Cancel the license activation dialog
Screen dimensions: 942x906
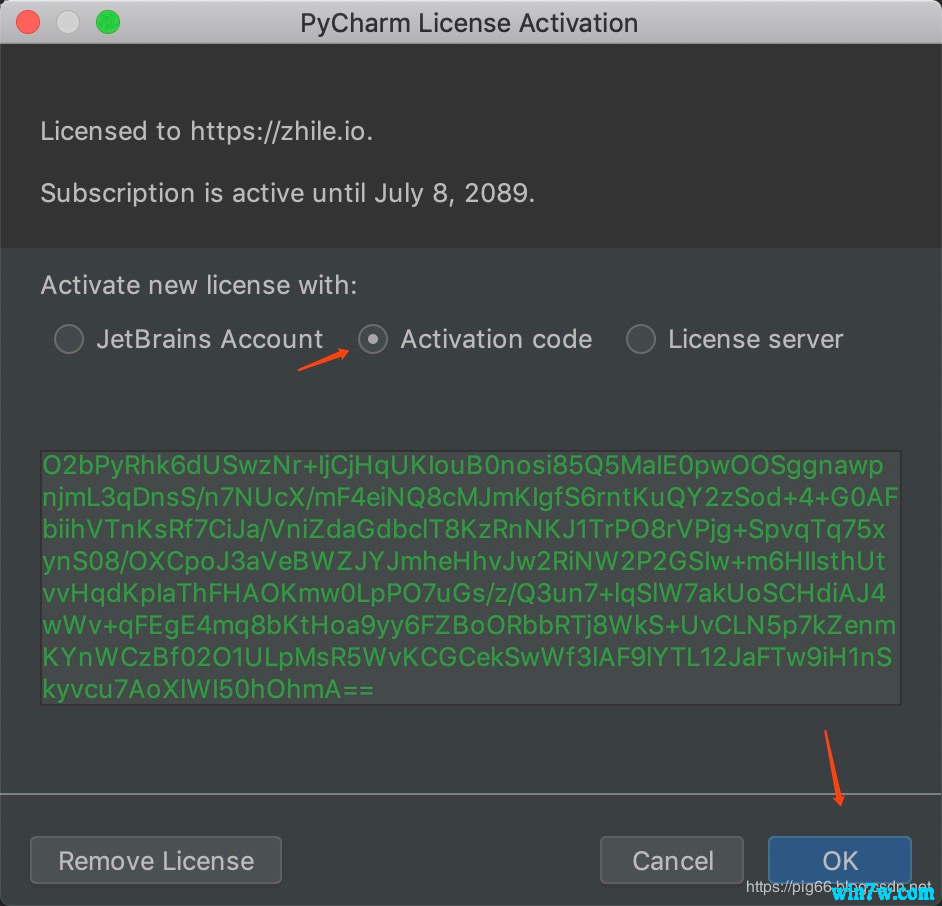(672, 861)
